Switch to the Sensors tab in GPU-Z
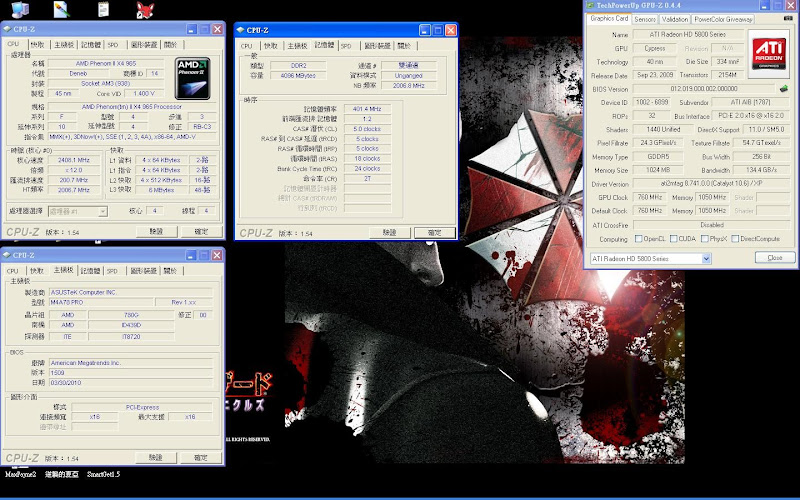Image resolution: width=800 pixels, height=500 pixels. pyautogui.click(x=645, y=19)
